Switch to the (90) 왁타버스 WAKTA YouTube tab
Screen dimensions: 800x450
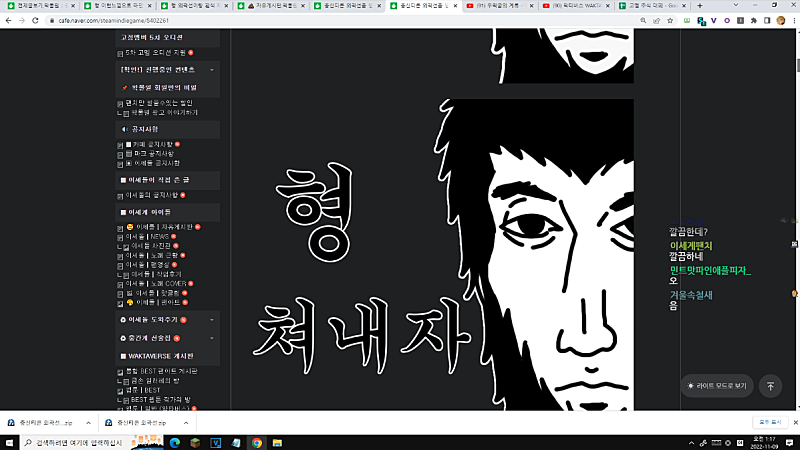pyautogui.click(x=577, y=6)
